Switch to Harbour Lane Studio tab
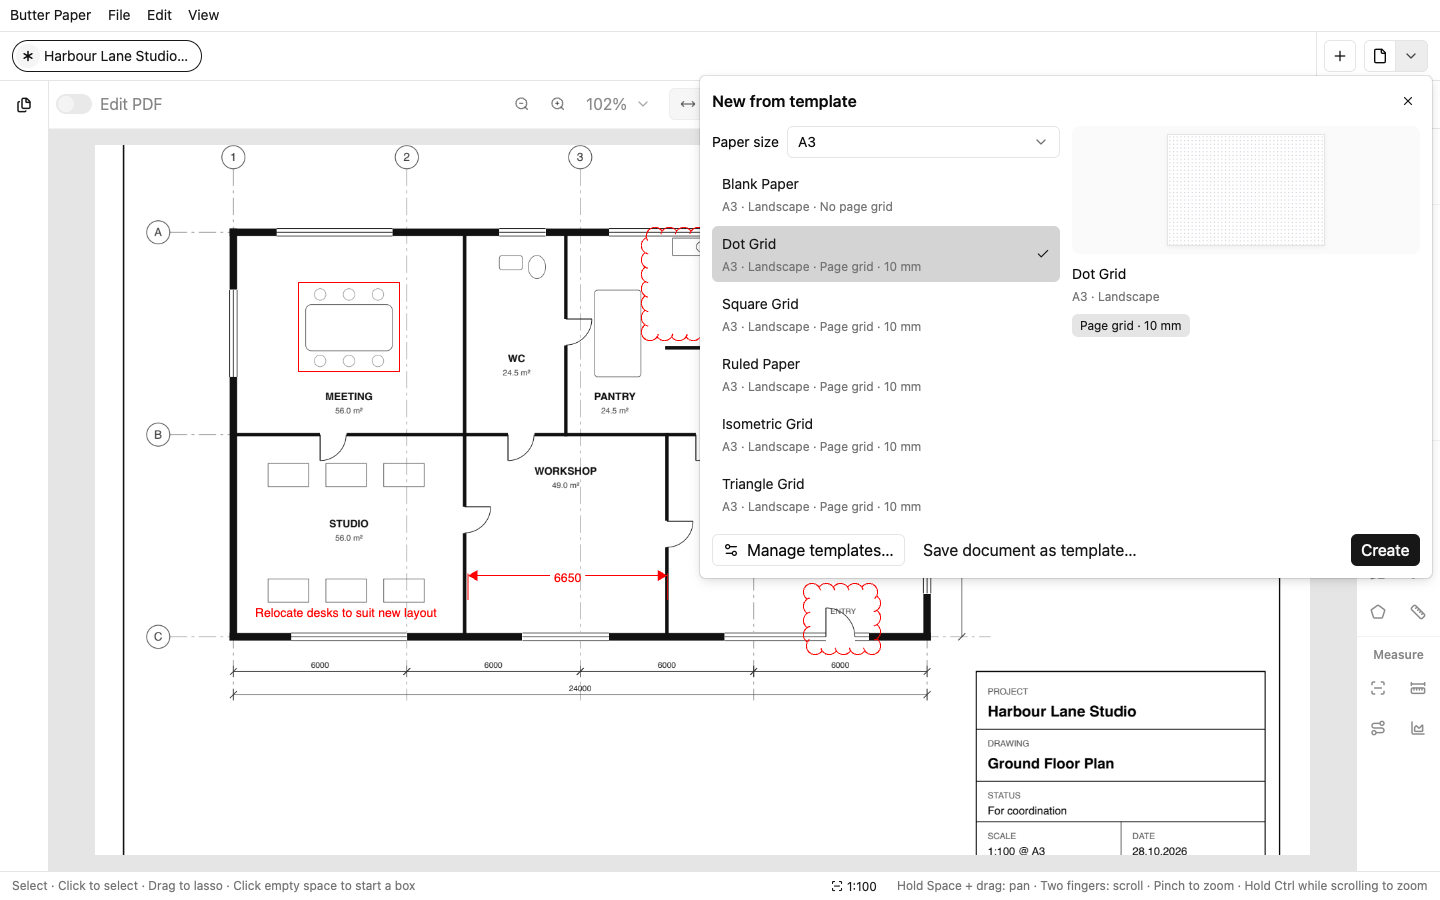1440x900 pixels. [107, 56]
